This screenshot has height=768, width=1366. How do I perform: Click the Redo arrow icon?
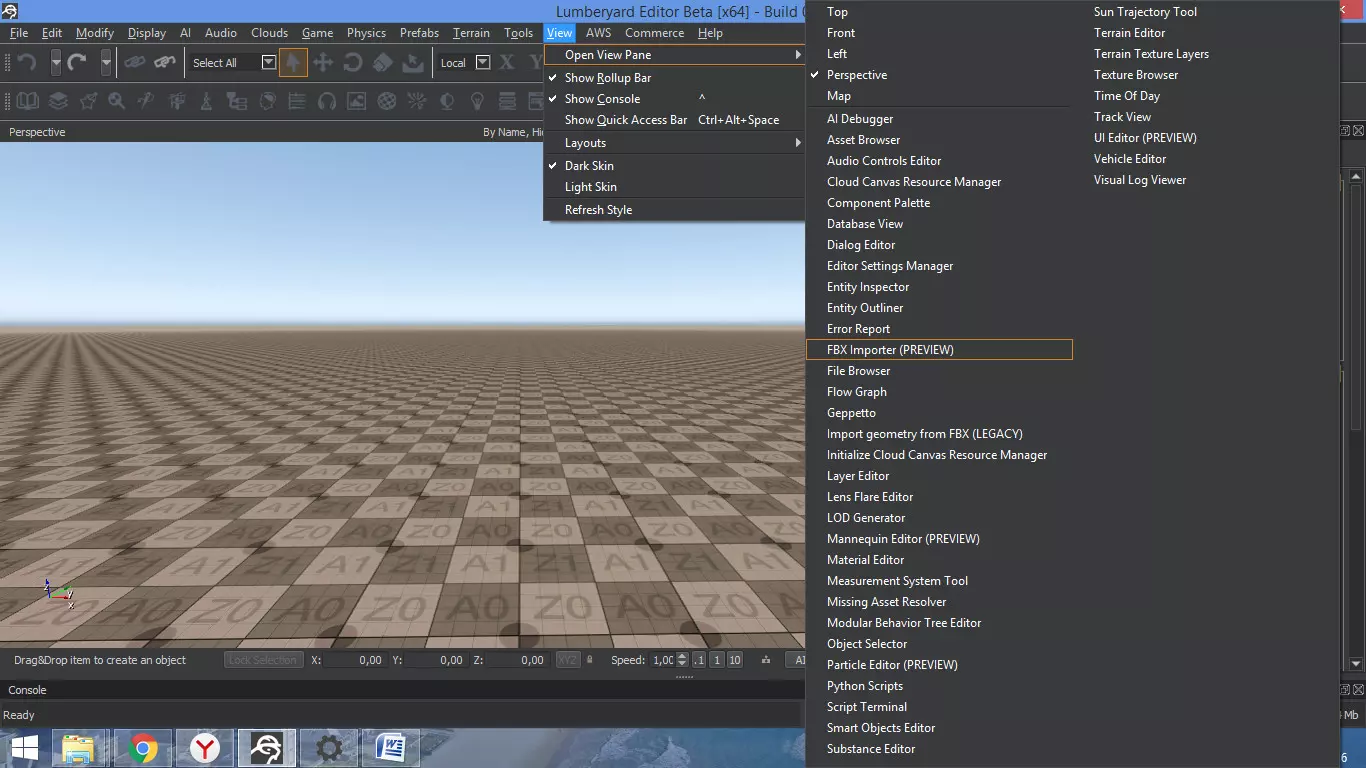75,62
